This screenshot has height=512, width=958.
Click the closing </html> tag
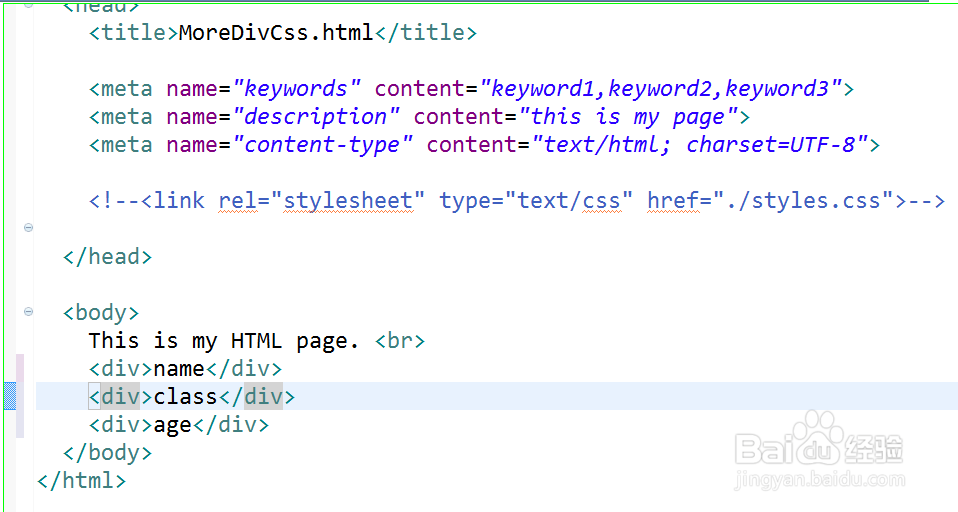(x=81, y=481)
